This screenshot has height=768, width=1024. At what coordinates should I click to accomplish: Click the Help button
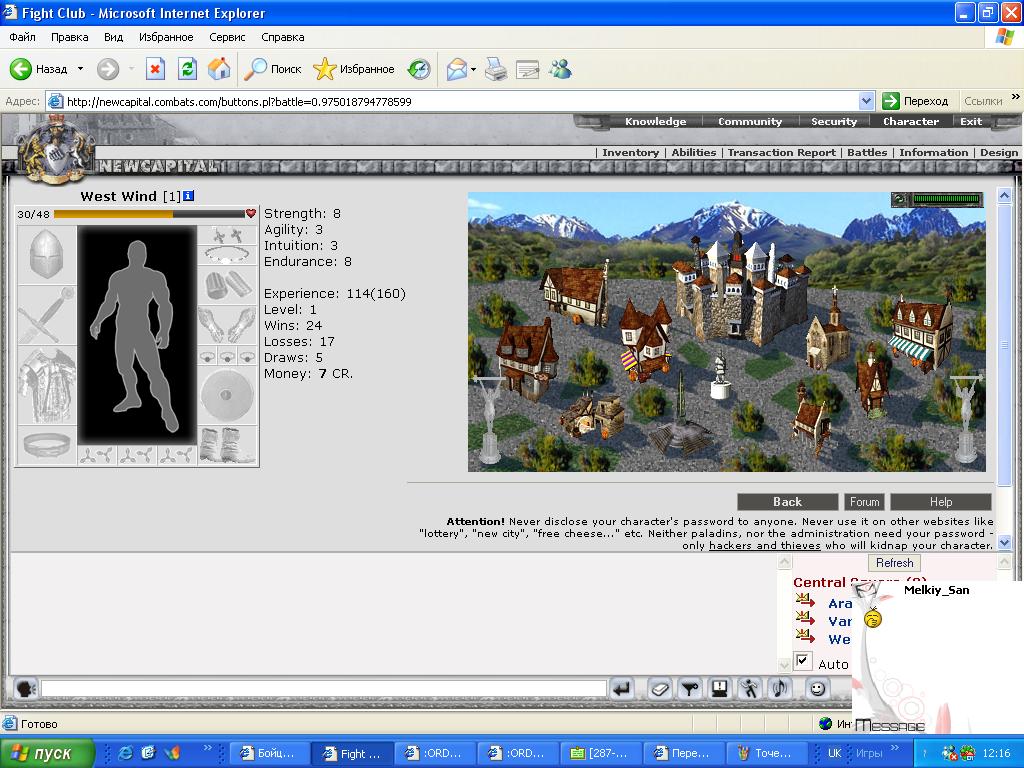pyautogui.click(x=940, y=502)
